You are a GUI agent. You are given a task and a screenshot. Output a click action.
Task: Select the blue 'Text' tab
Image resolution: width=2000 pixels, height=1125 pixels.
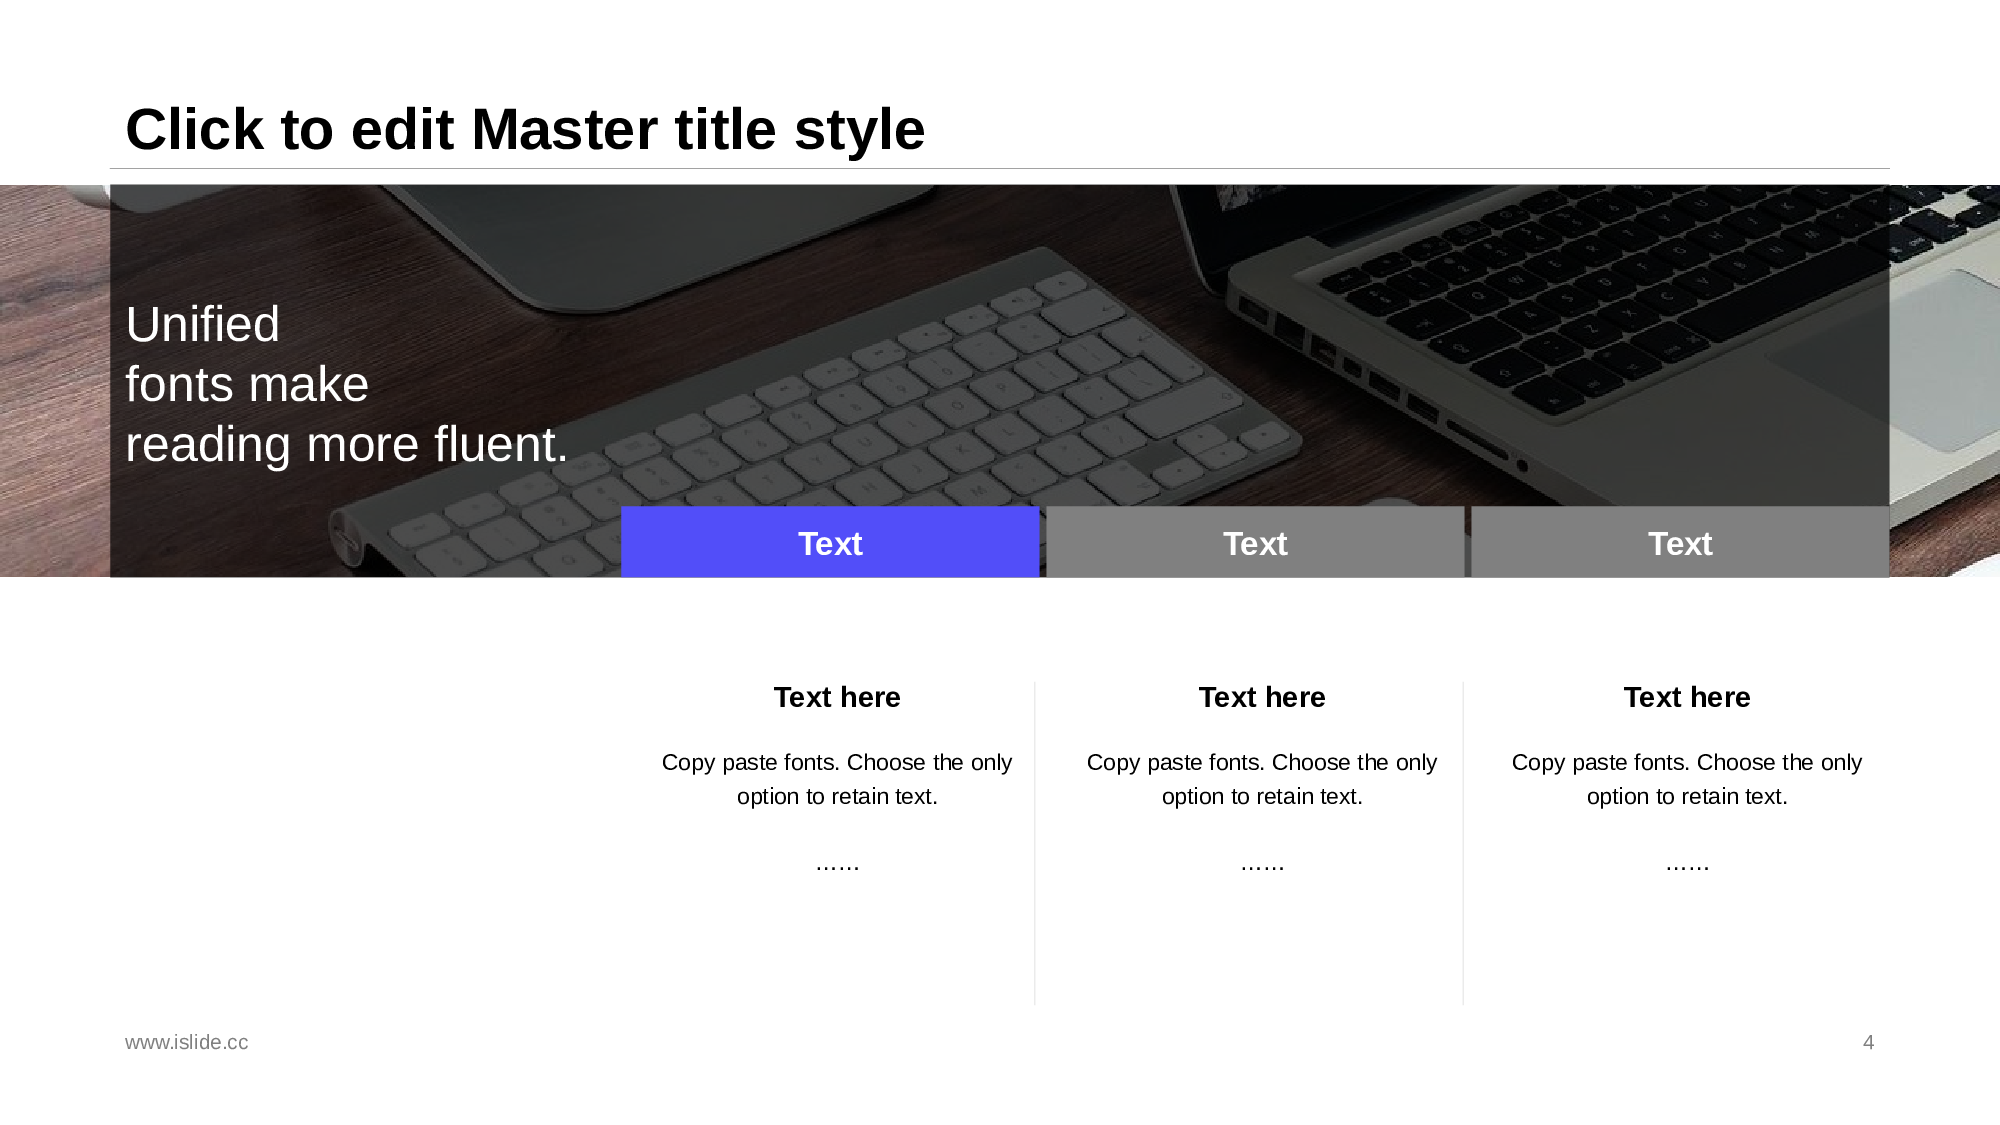pos(830,543)
